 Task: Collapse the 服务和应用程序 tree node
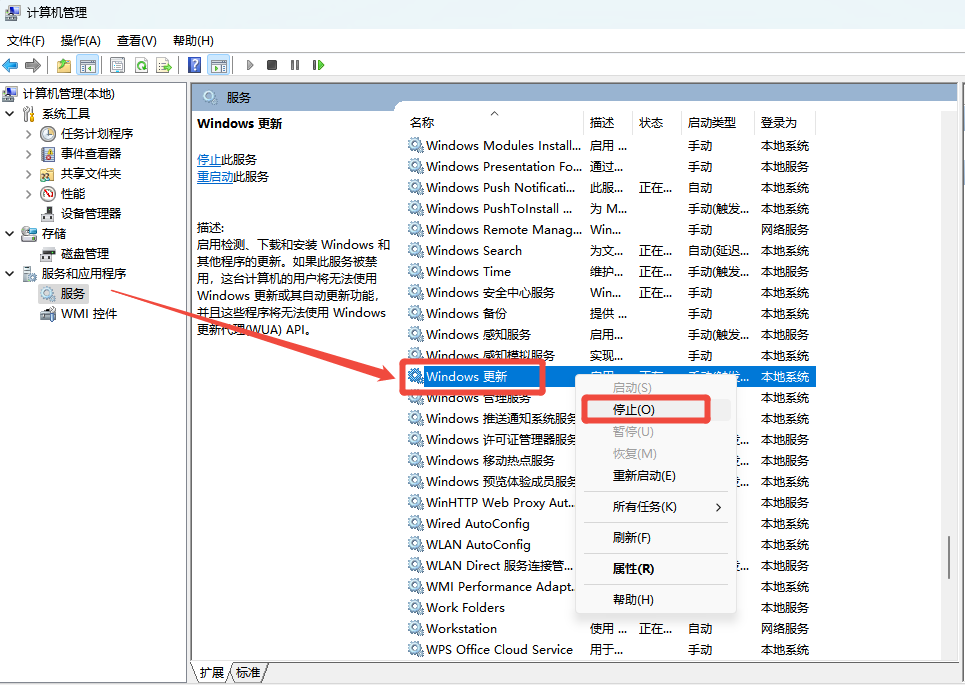pyautogui.click(x=9, y=274)
